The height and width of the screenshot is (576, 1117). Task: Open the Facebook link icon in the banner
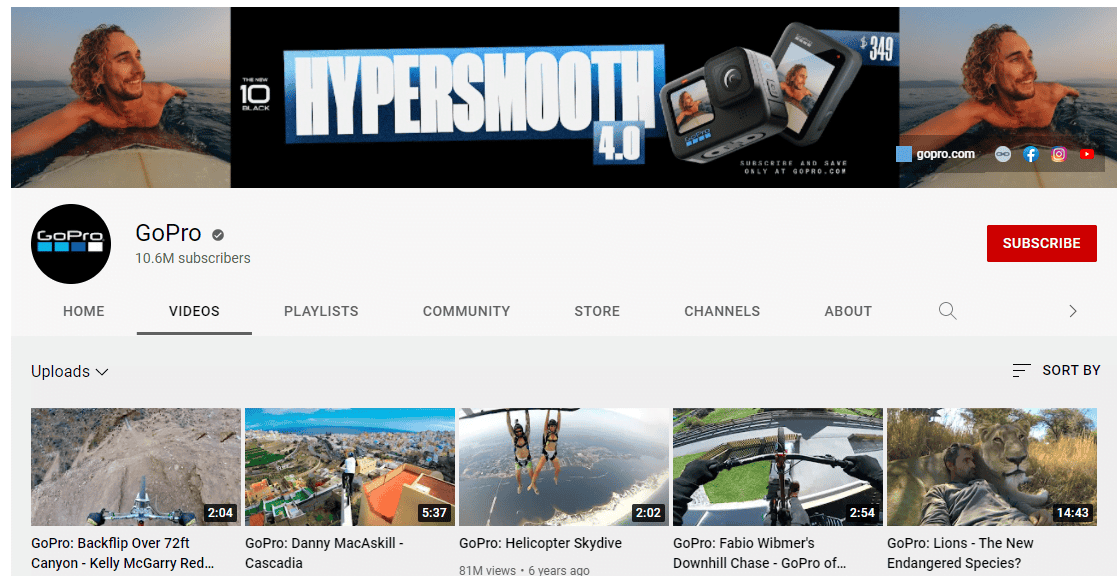coord(1031,154)
